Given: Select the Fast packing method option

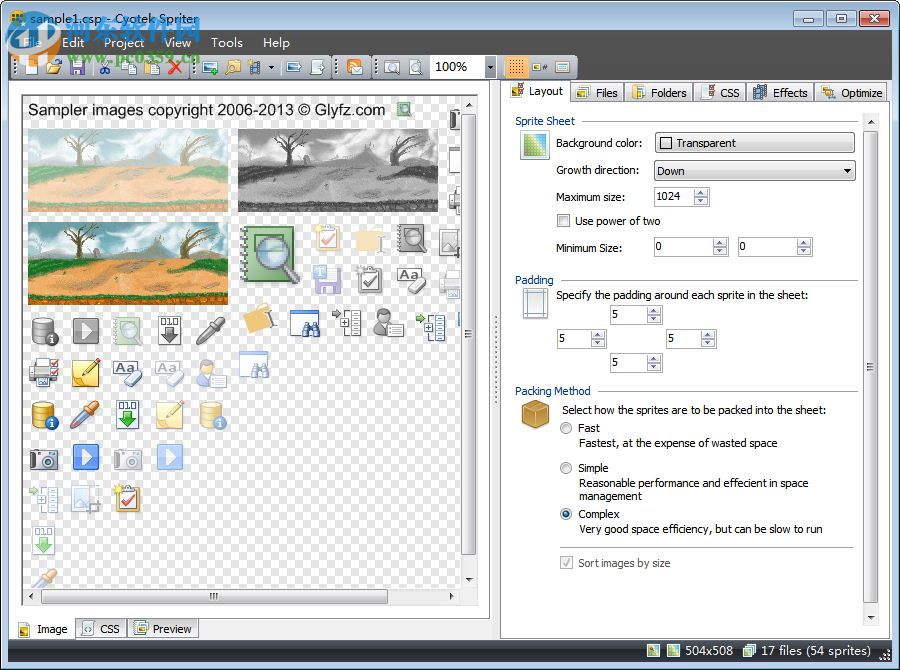Looking at the screenshot, I should click(568, 428).
